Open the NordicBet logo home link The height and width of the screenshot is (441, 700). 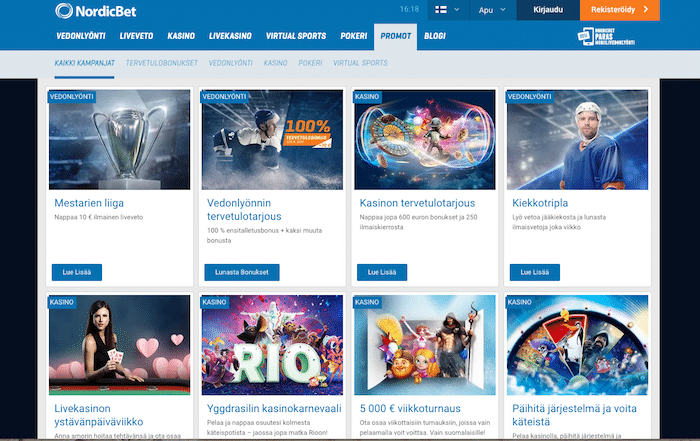point(96,11)
